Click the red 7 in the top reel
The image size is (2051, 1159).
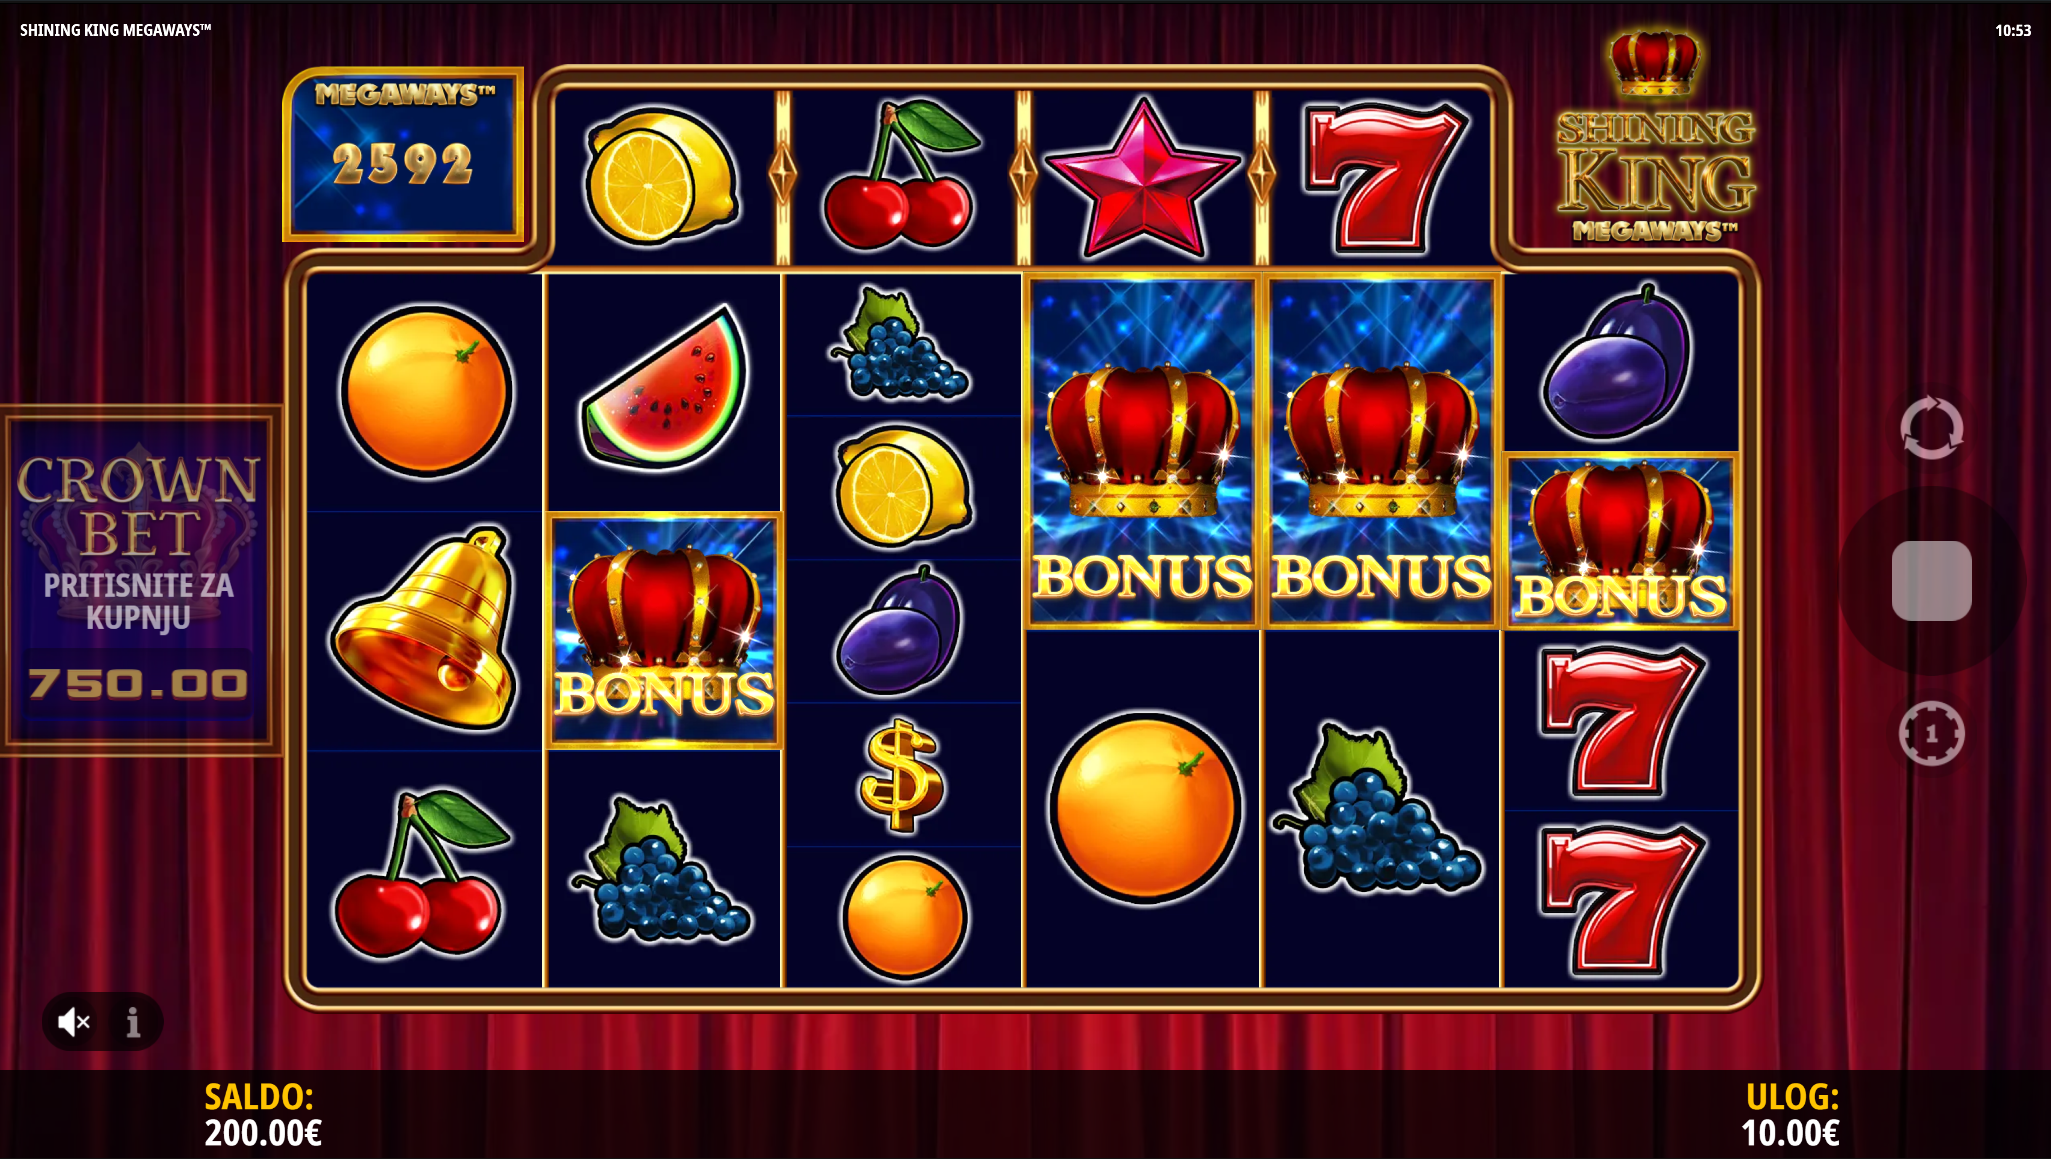pyautogui.click(x=1383, y=176)
